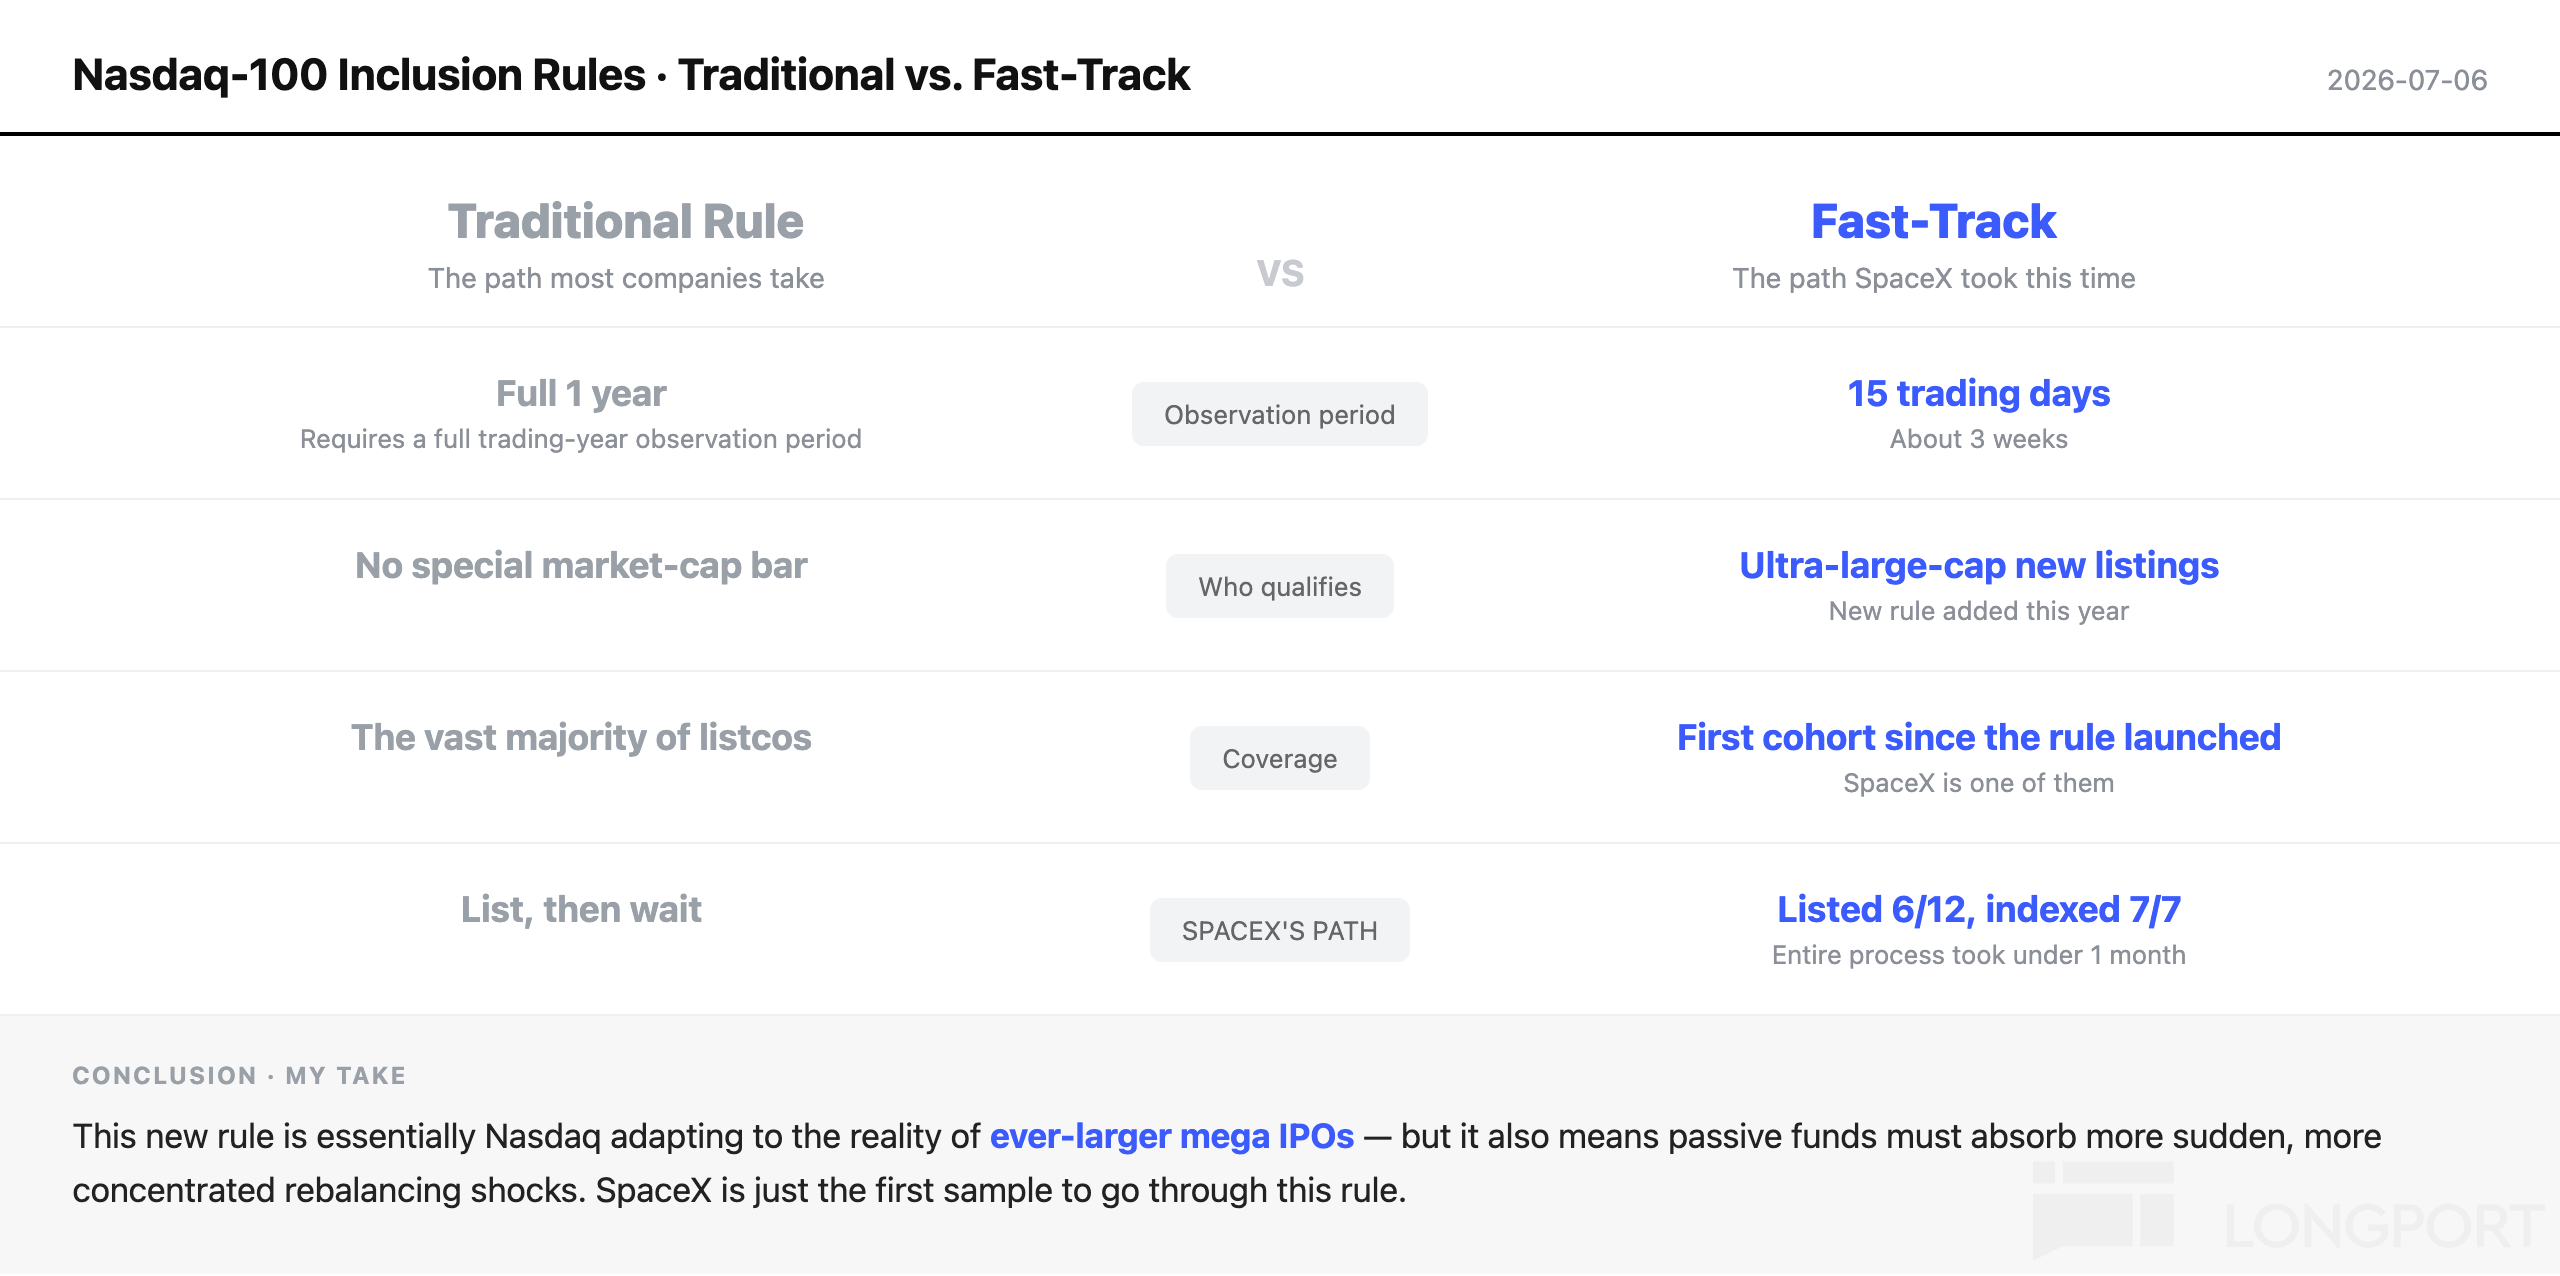The height and width of the screenshot is (1276, 2560).
Task: Click Listed 6/12, indexed 7/7 text
Action: point(1978,909)
